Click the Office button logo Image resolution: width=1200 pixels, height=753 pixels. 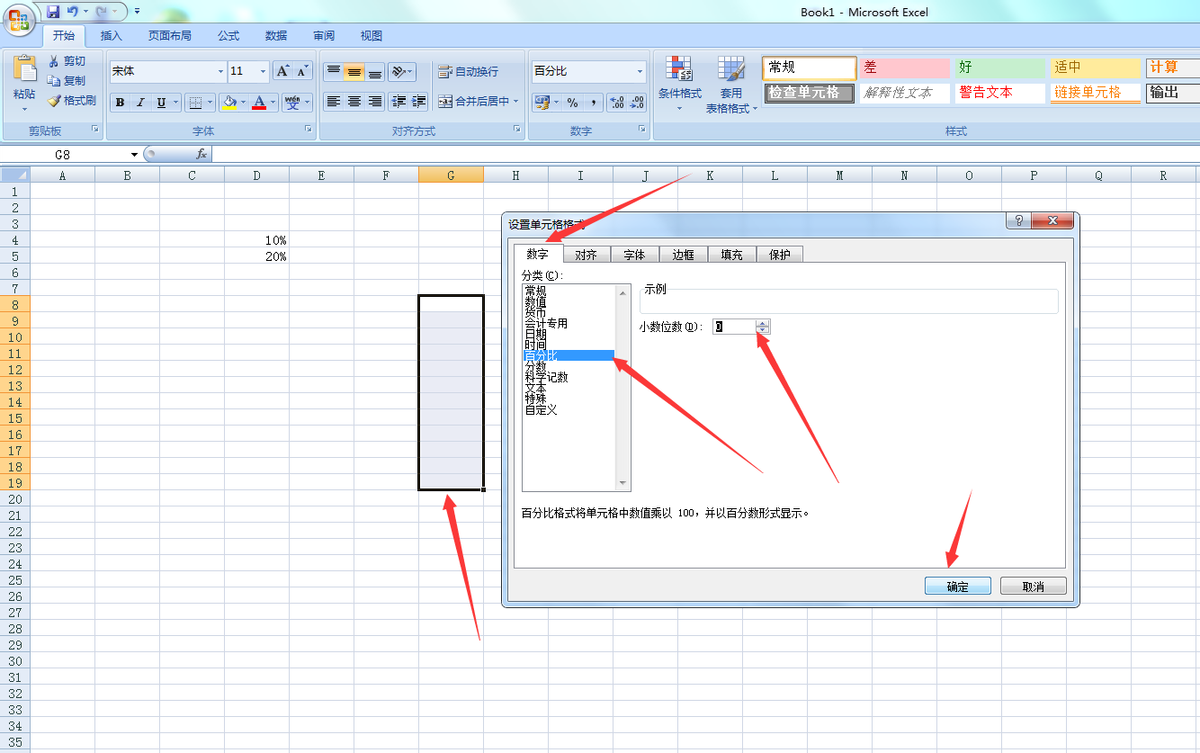pos(18,21)
